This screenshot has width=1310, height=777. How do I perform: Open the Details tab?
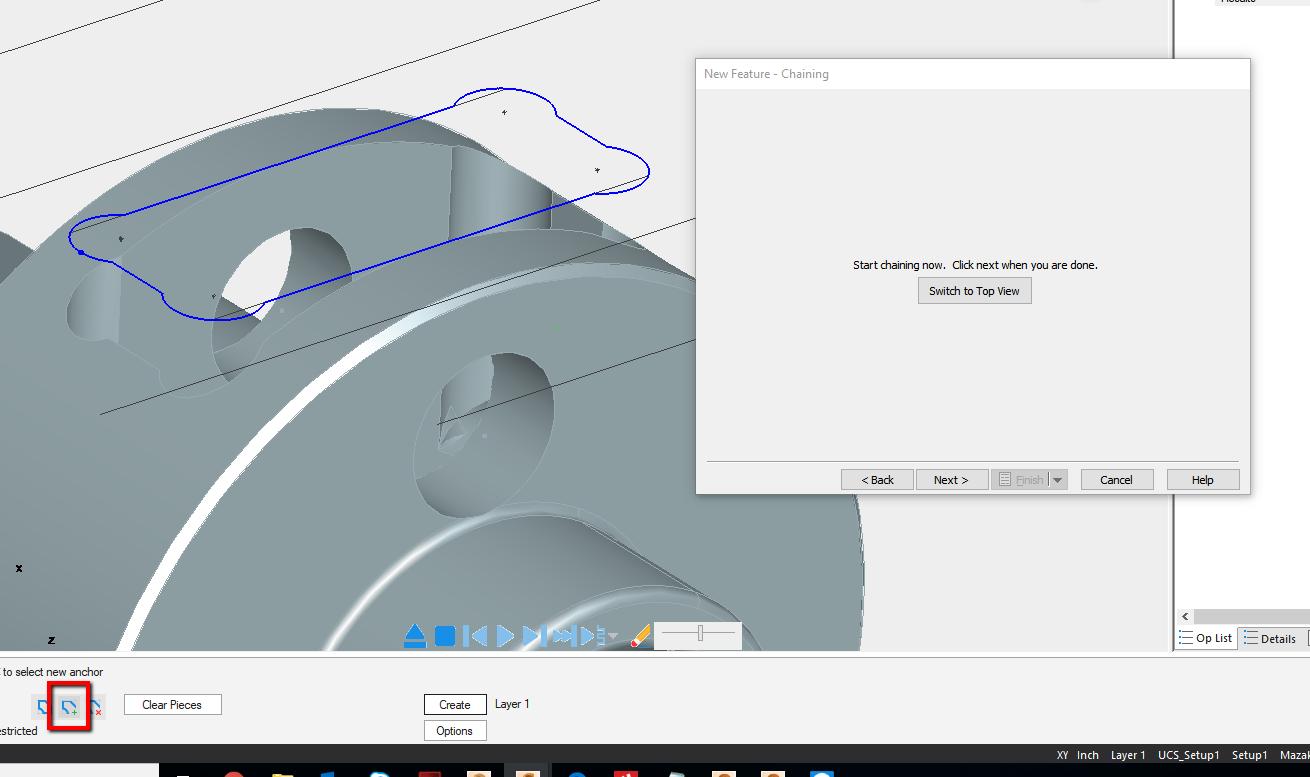coord(1272,638)
